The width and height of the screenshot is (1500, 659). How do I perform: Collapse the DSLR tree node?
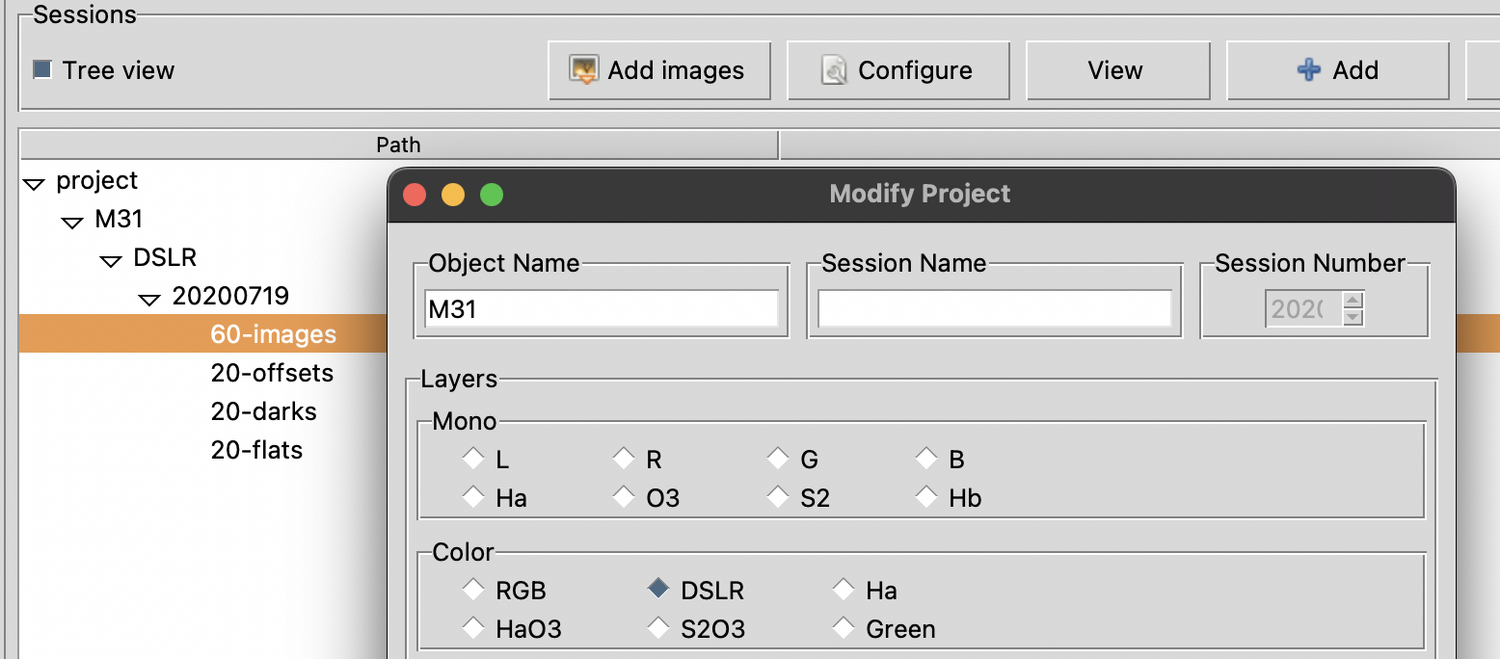[111, 261]
